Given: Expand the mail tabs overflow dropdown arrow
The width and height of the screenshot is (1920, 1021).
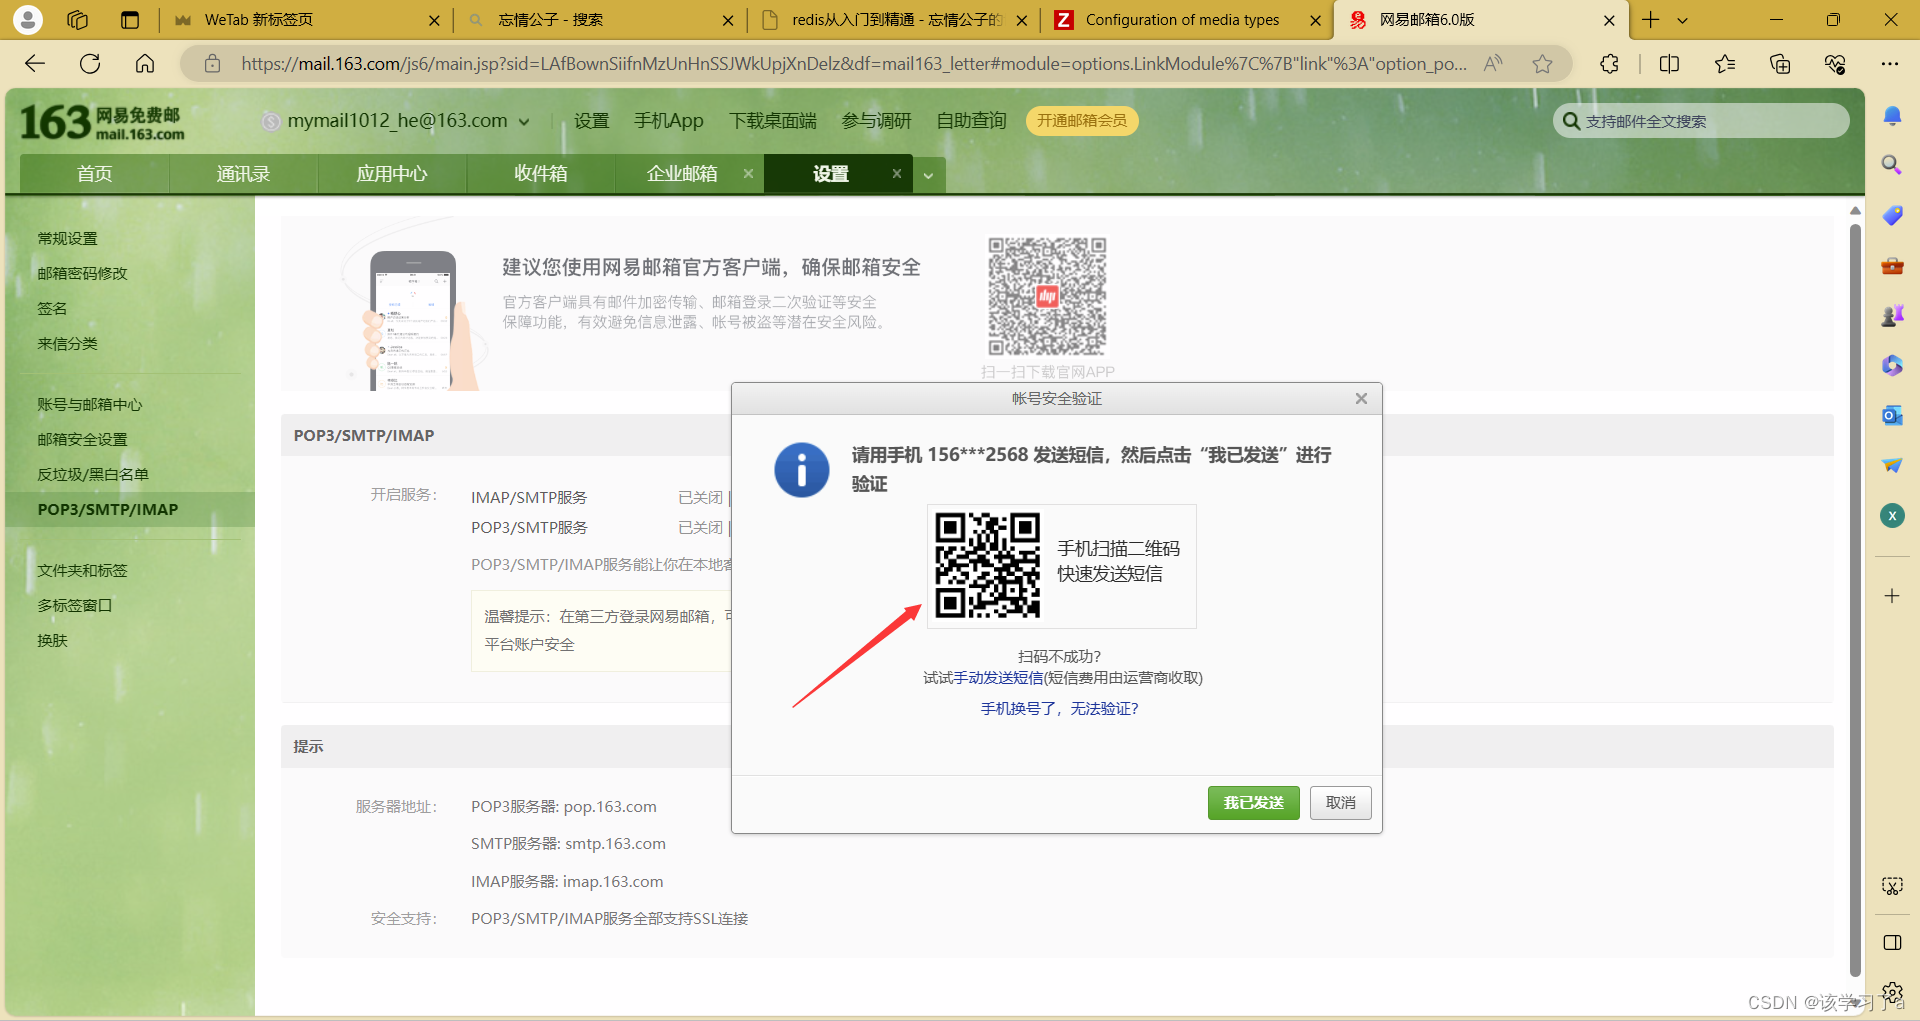Looking at the screenshot, I should tap(928, 175).
